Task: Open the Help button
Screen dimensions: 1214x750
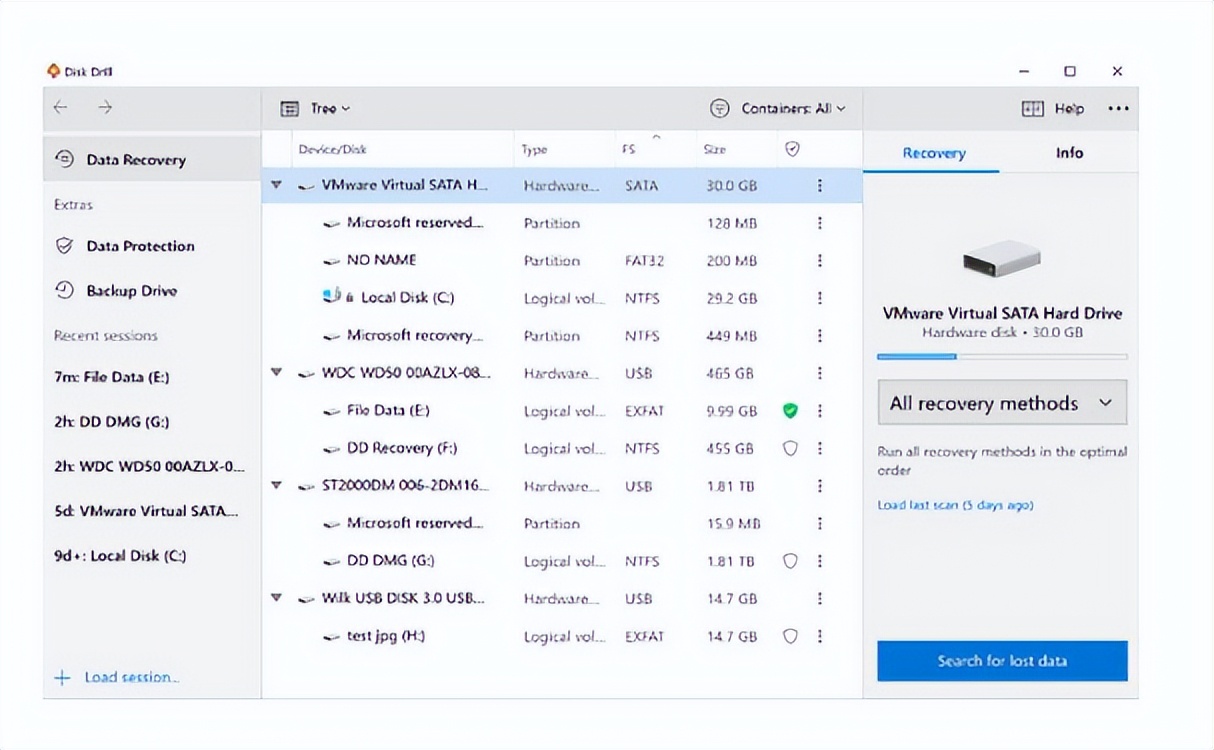Action: (x=1052, y=109)
